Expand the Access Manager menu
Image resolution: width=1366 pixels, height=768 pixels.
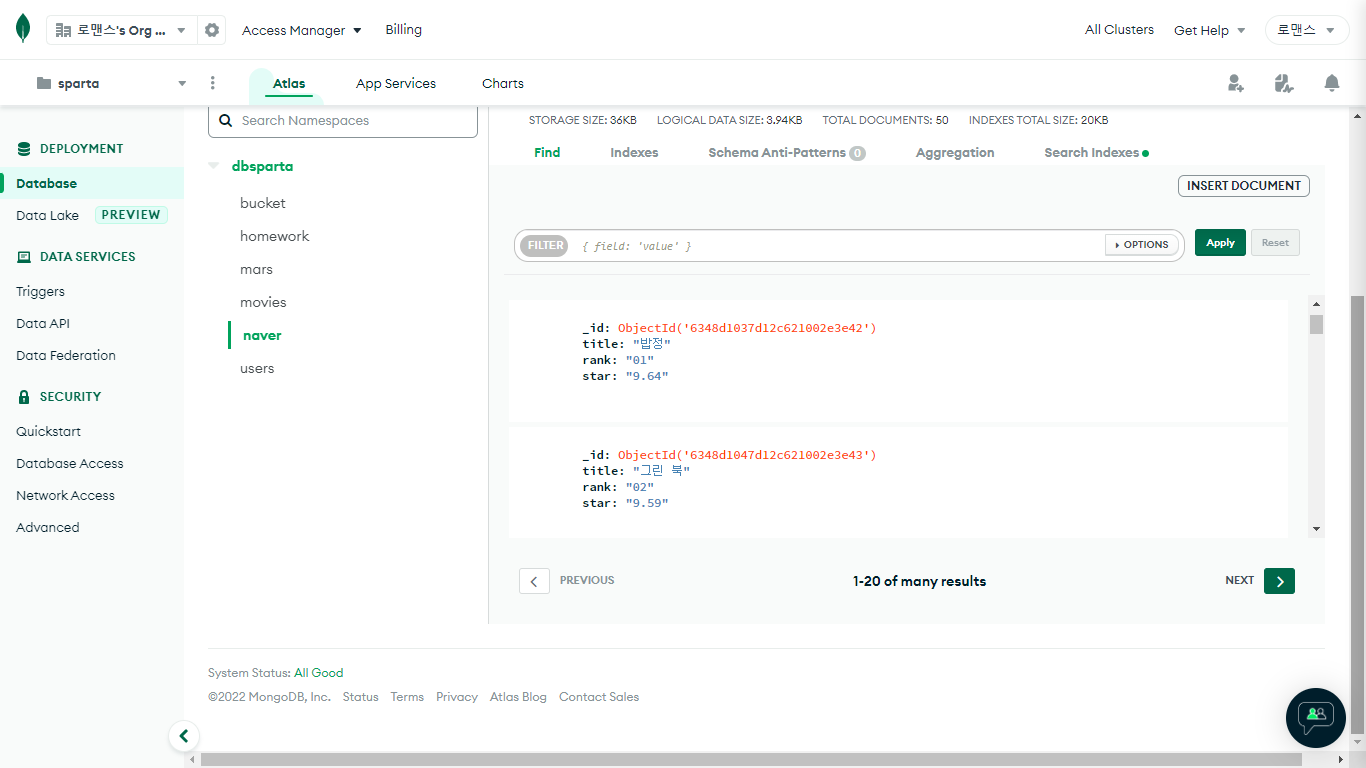(302, 30)
